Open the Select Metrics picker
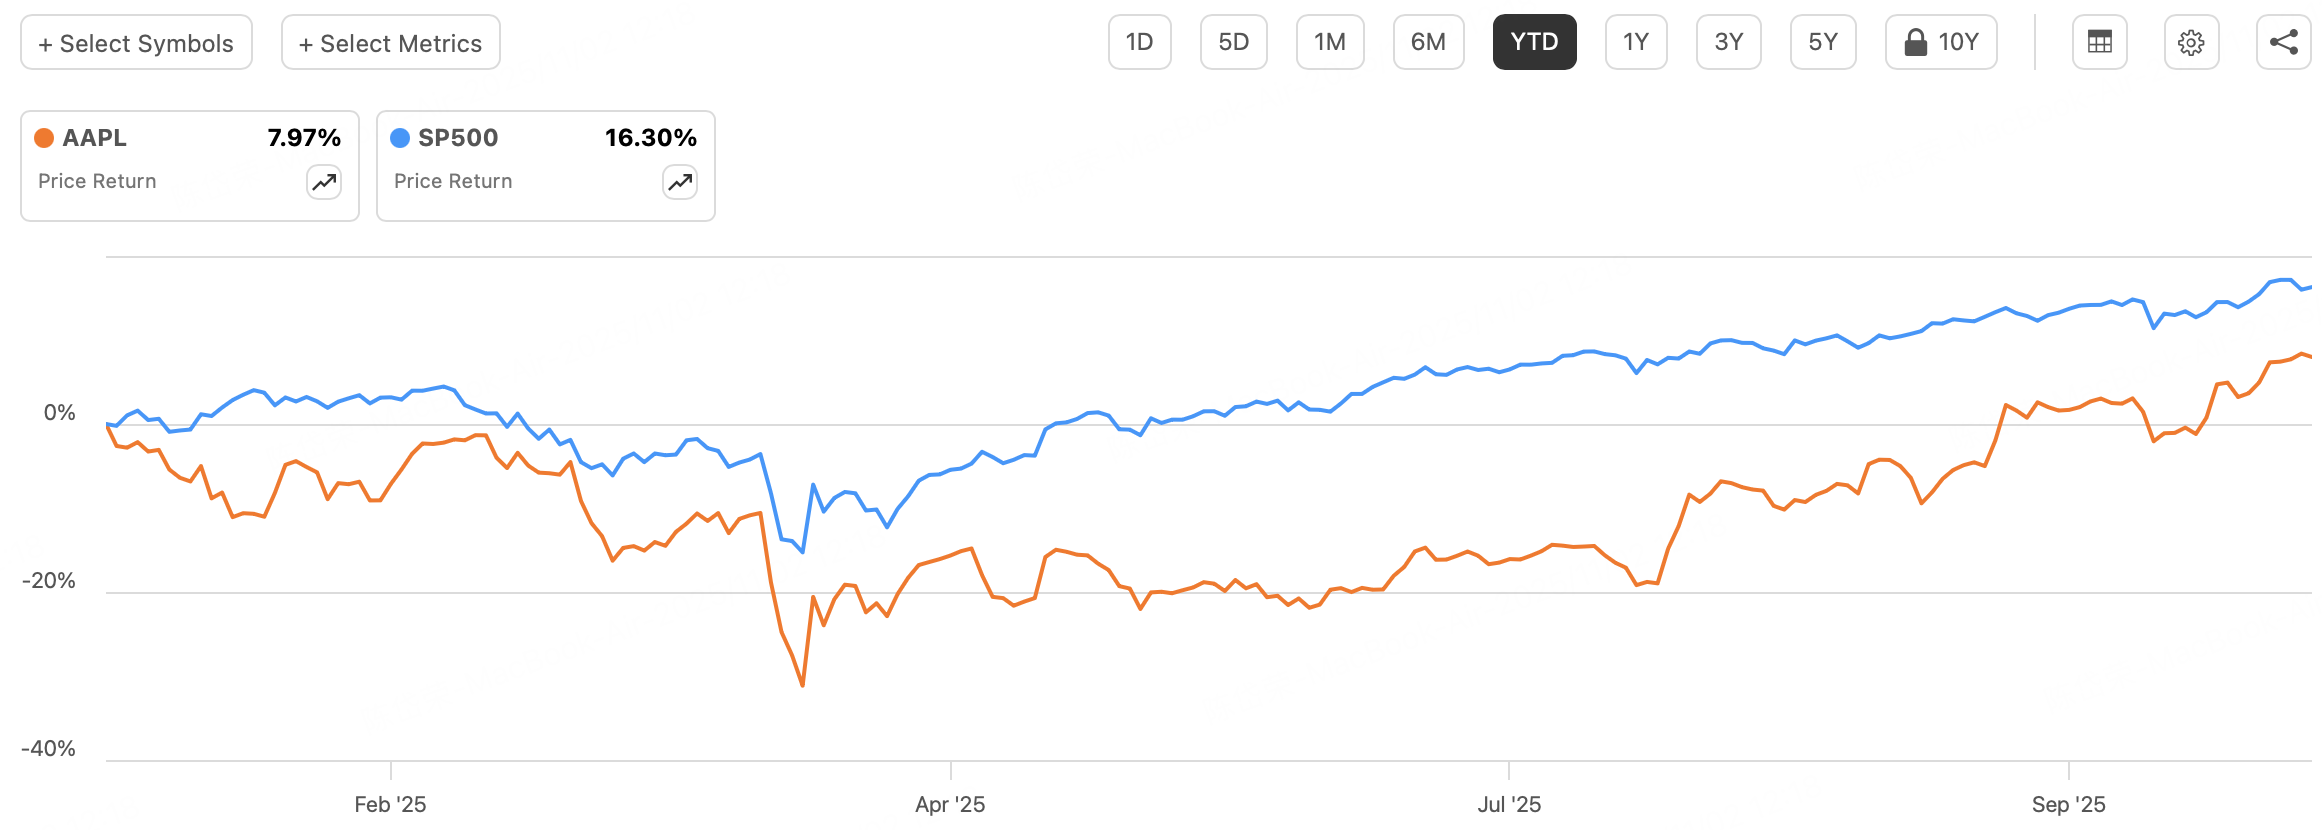The width and height of the screenshot is (2322, 830). 390,43
